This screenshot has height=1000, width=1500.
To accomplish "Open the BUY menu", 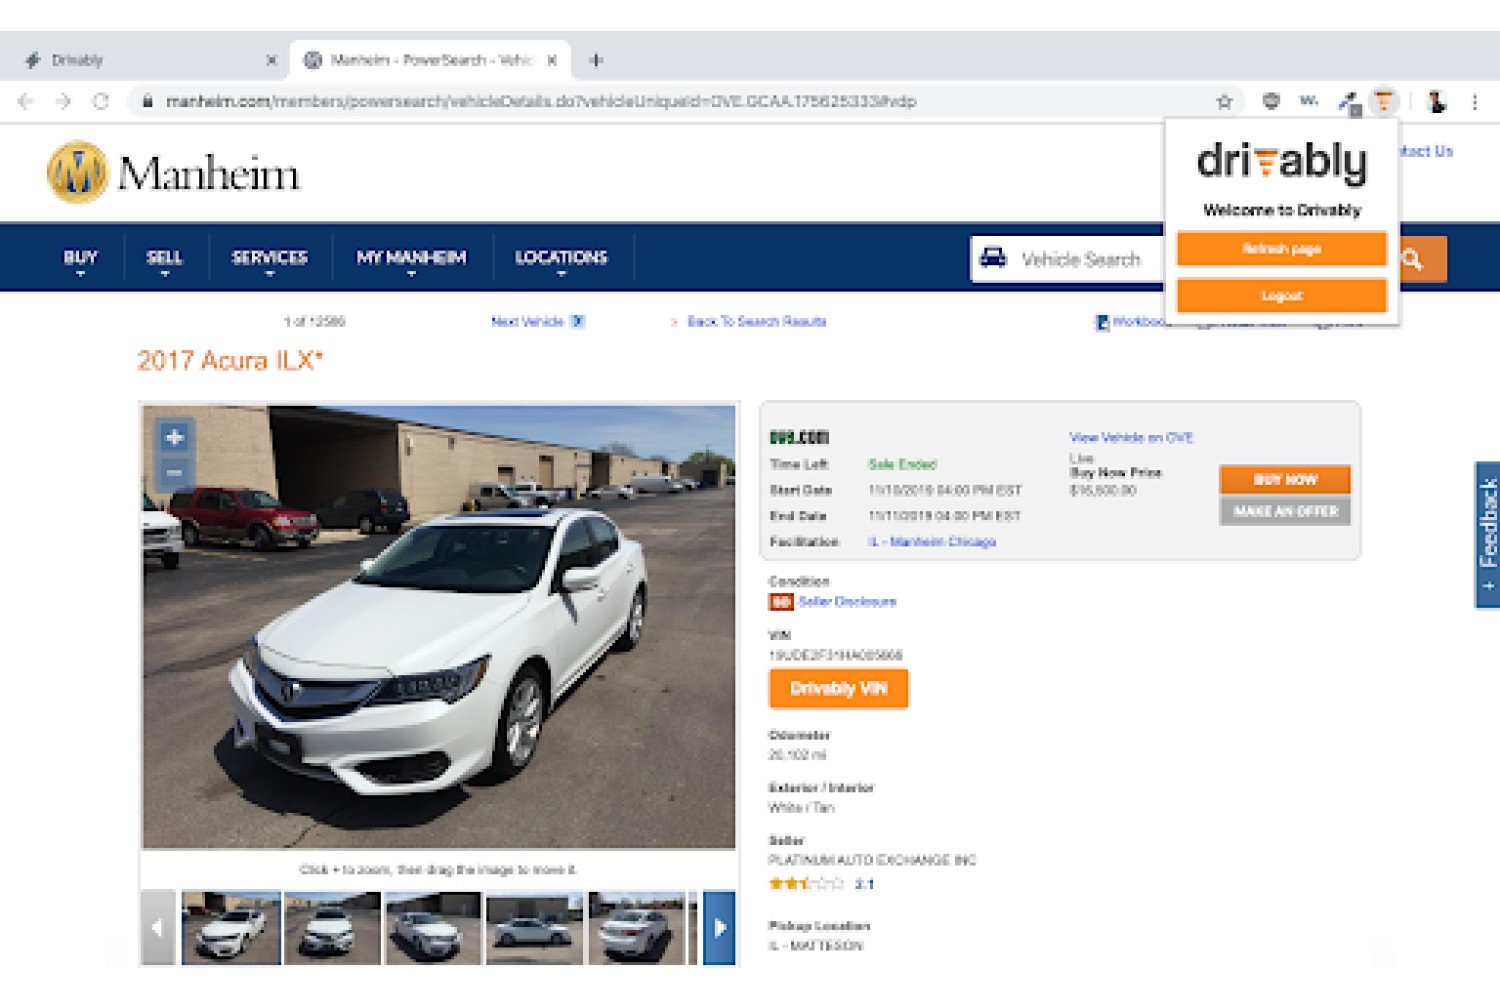I will click(x=80, y=258).
